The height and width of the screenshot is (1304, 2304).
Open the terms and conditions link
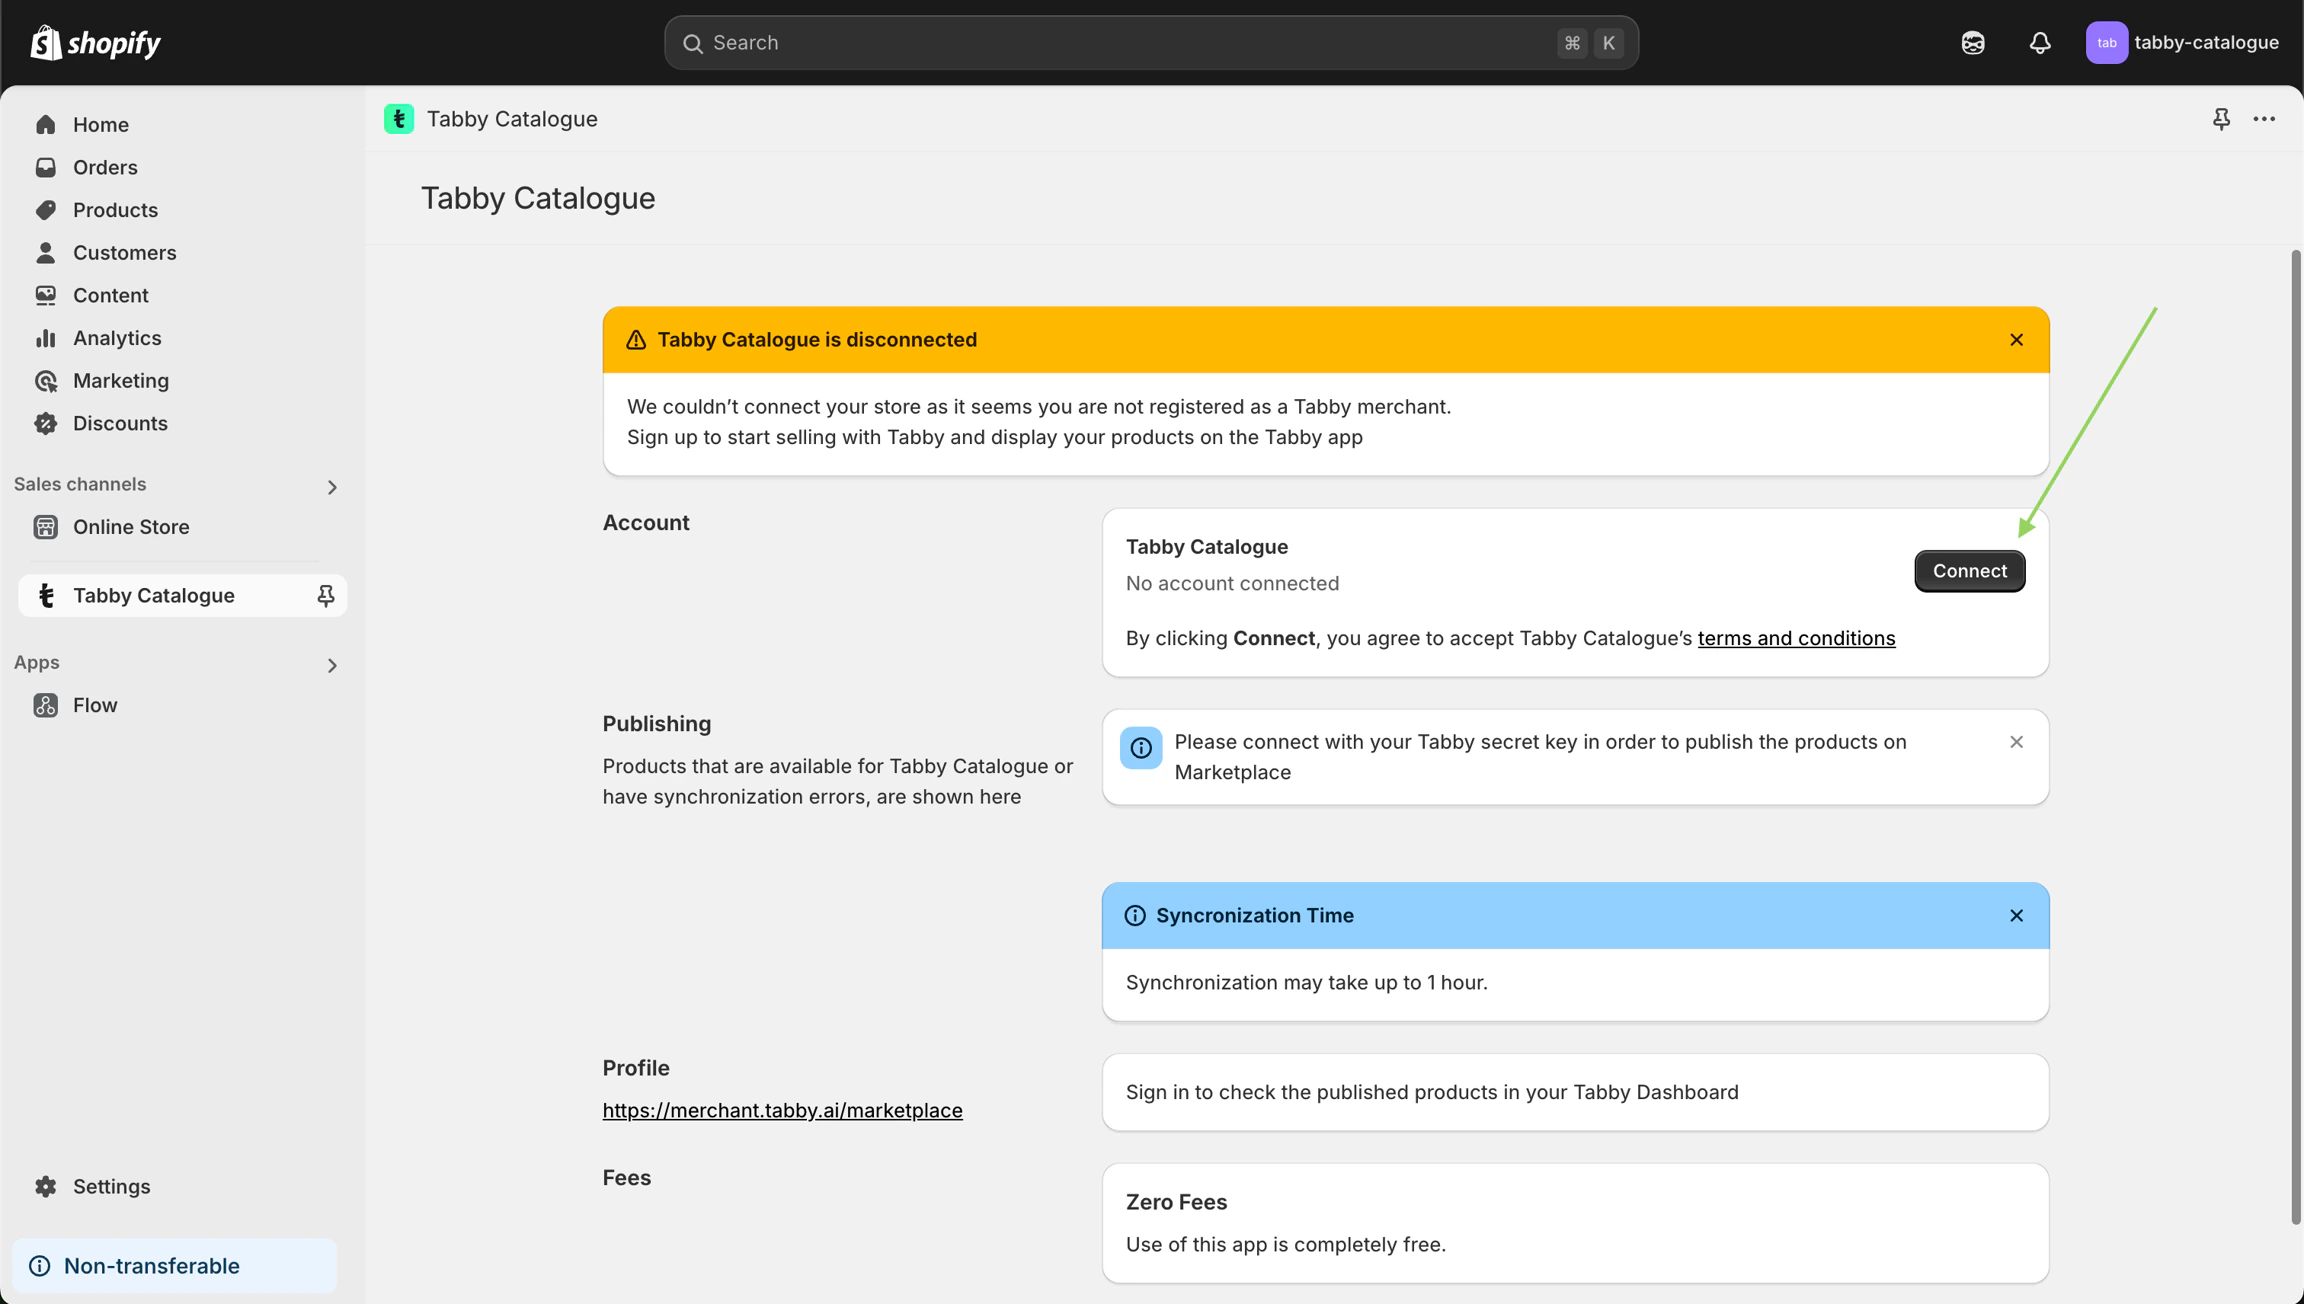tap(1796, 638)
